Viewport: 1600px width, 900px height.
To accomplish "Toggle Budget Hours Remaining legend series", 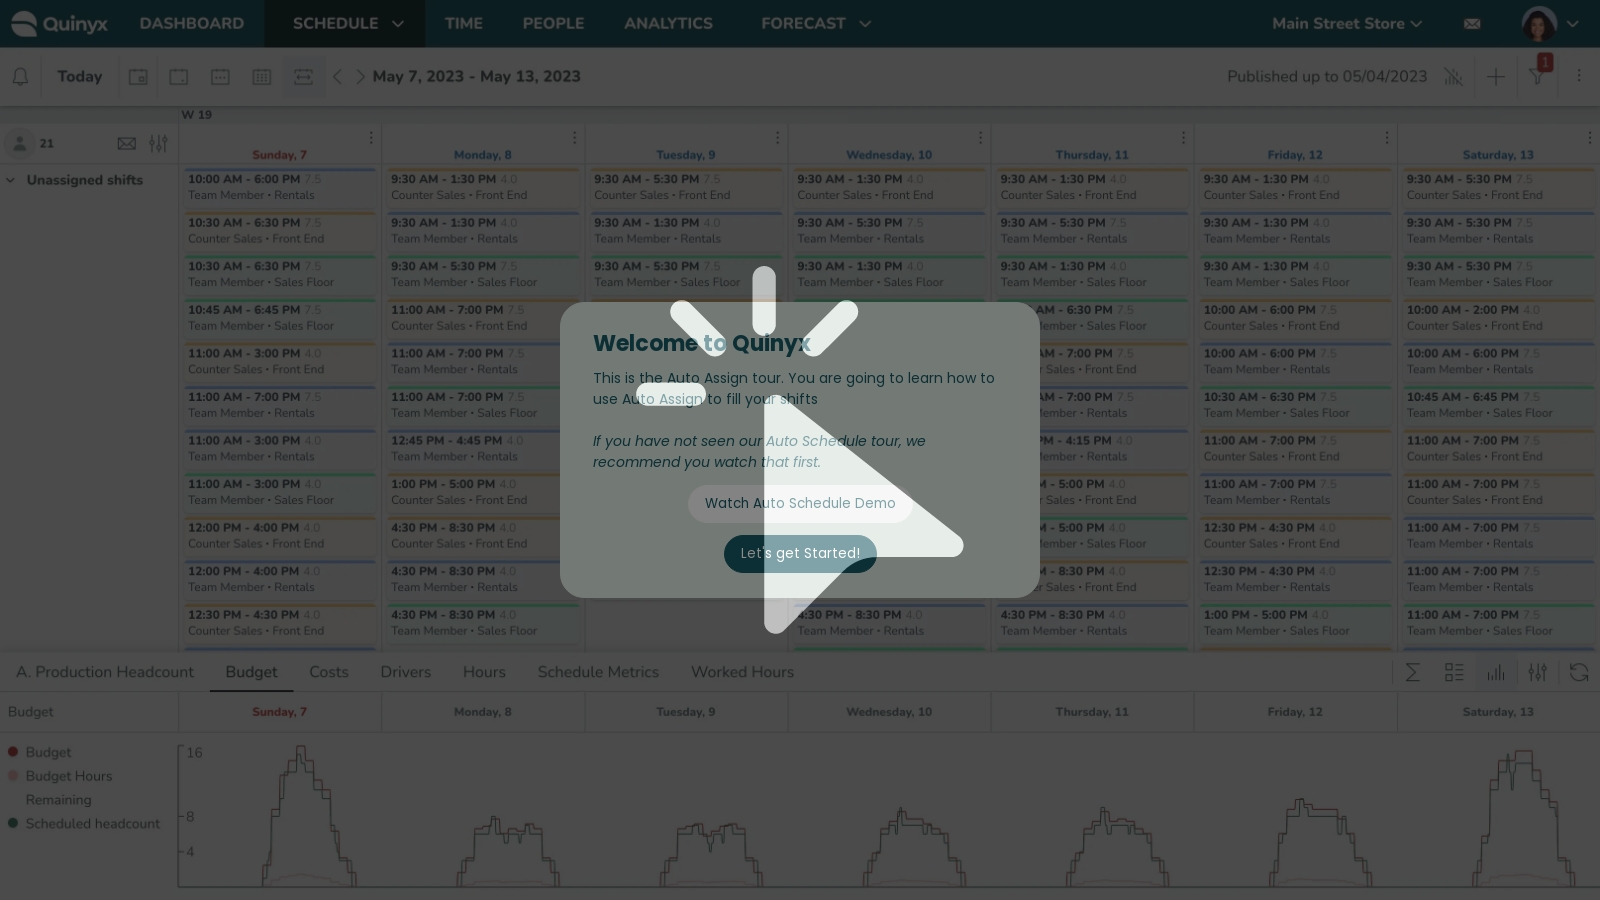I will 60,788.
